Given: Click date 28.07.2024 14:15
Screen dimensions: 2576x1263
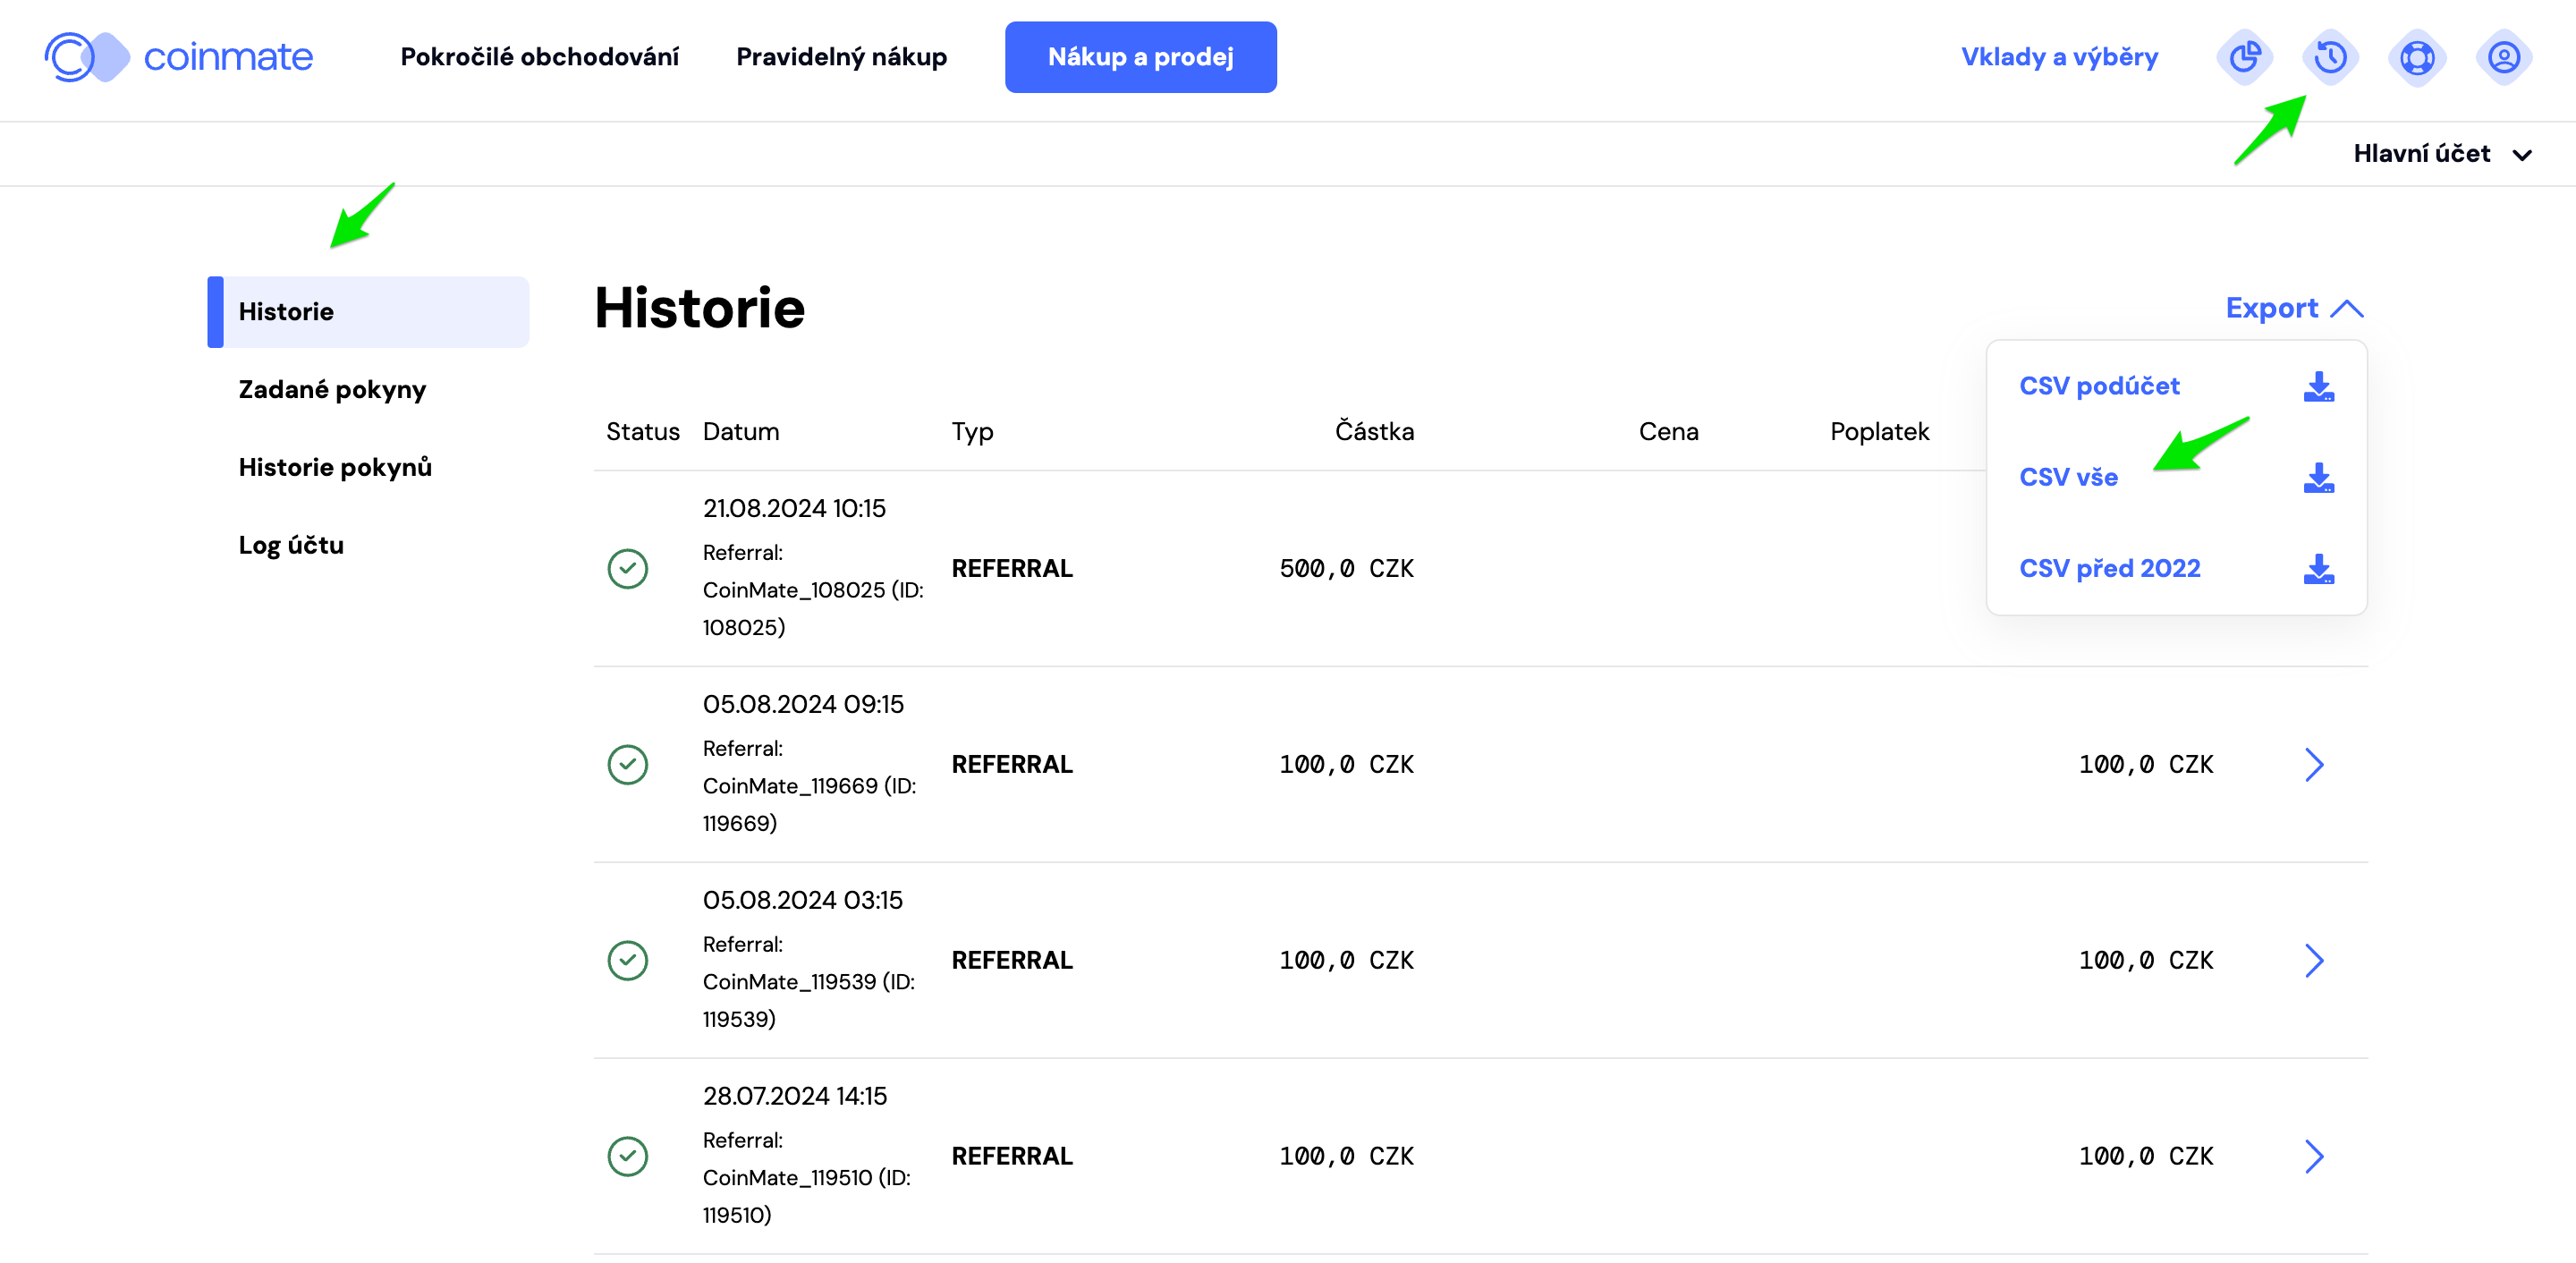Looking at the screenshot, I should pyautogui.click(x=795, y=1097).
